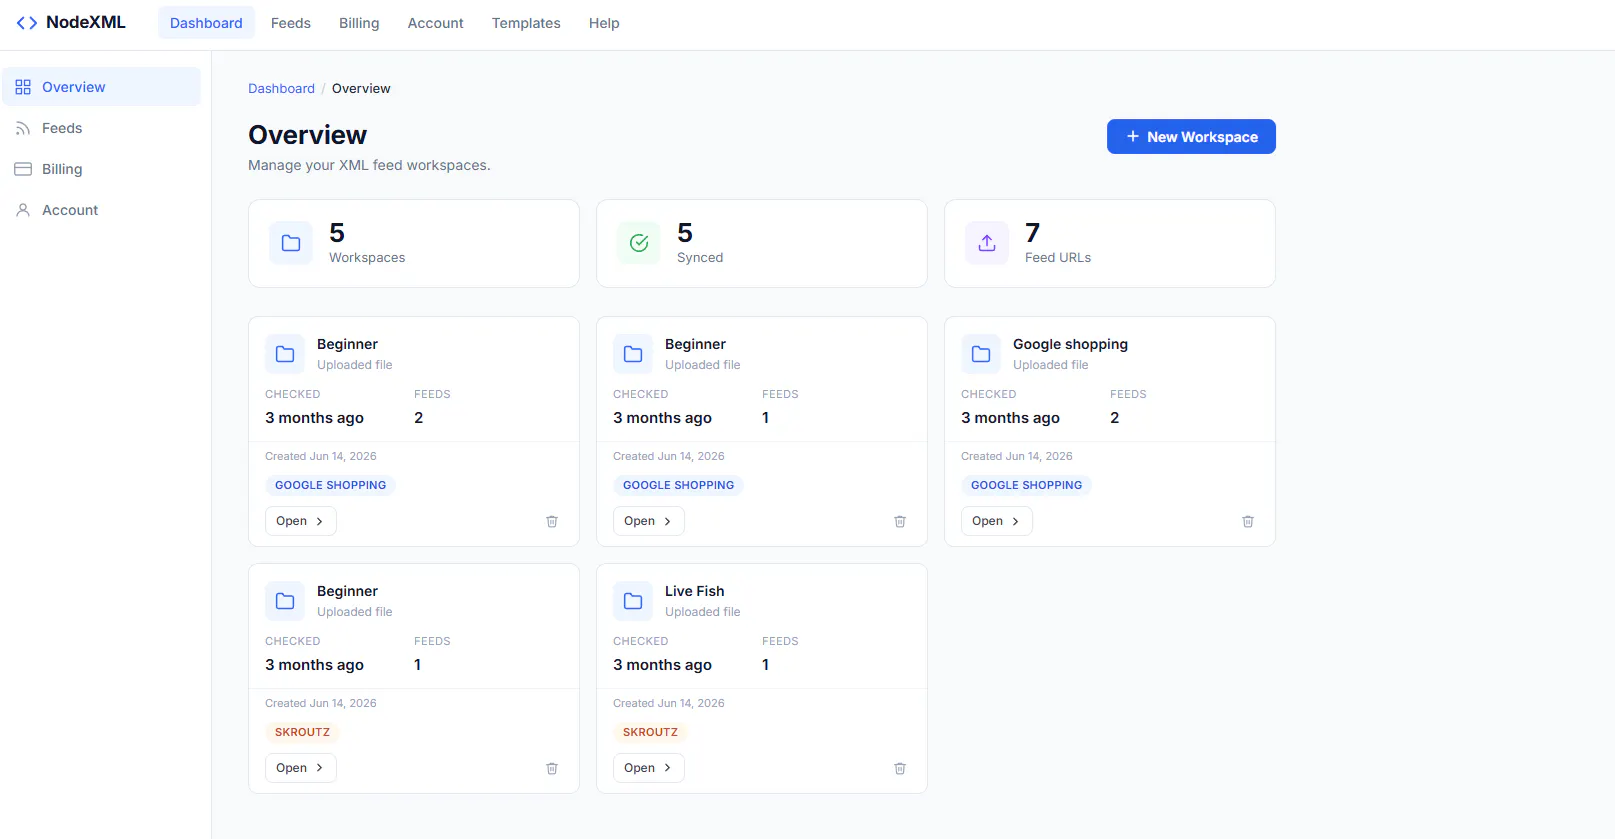Switch to the Feeds top navigation tab
Image resolution: width=1615 pixels, height=839 pixels.
[291, 23]
